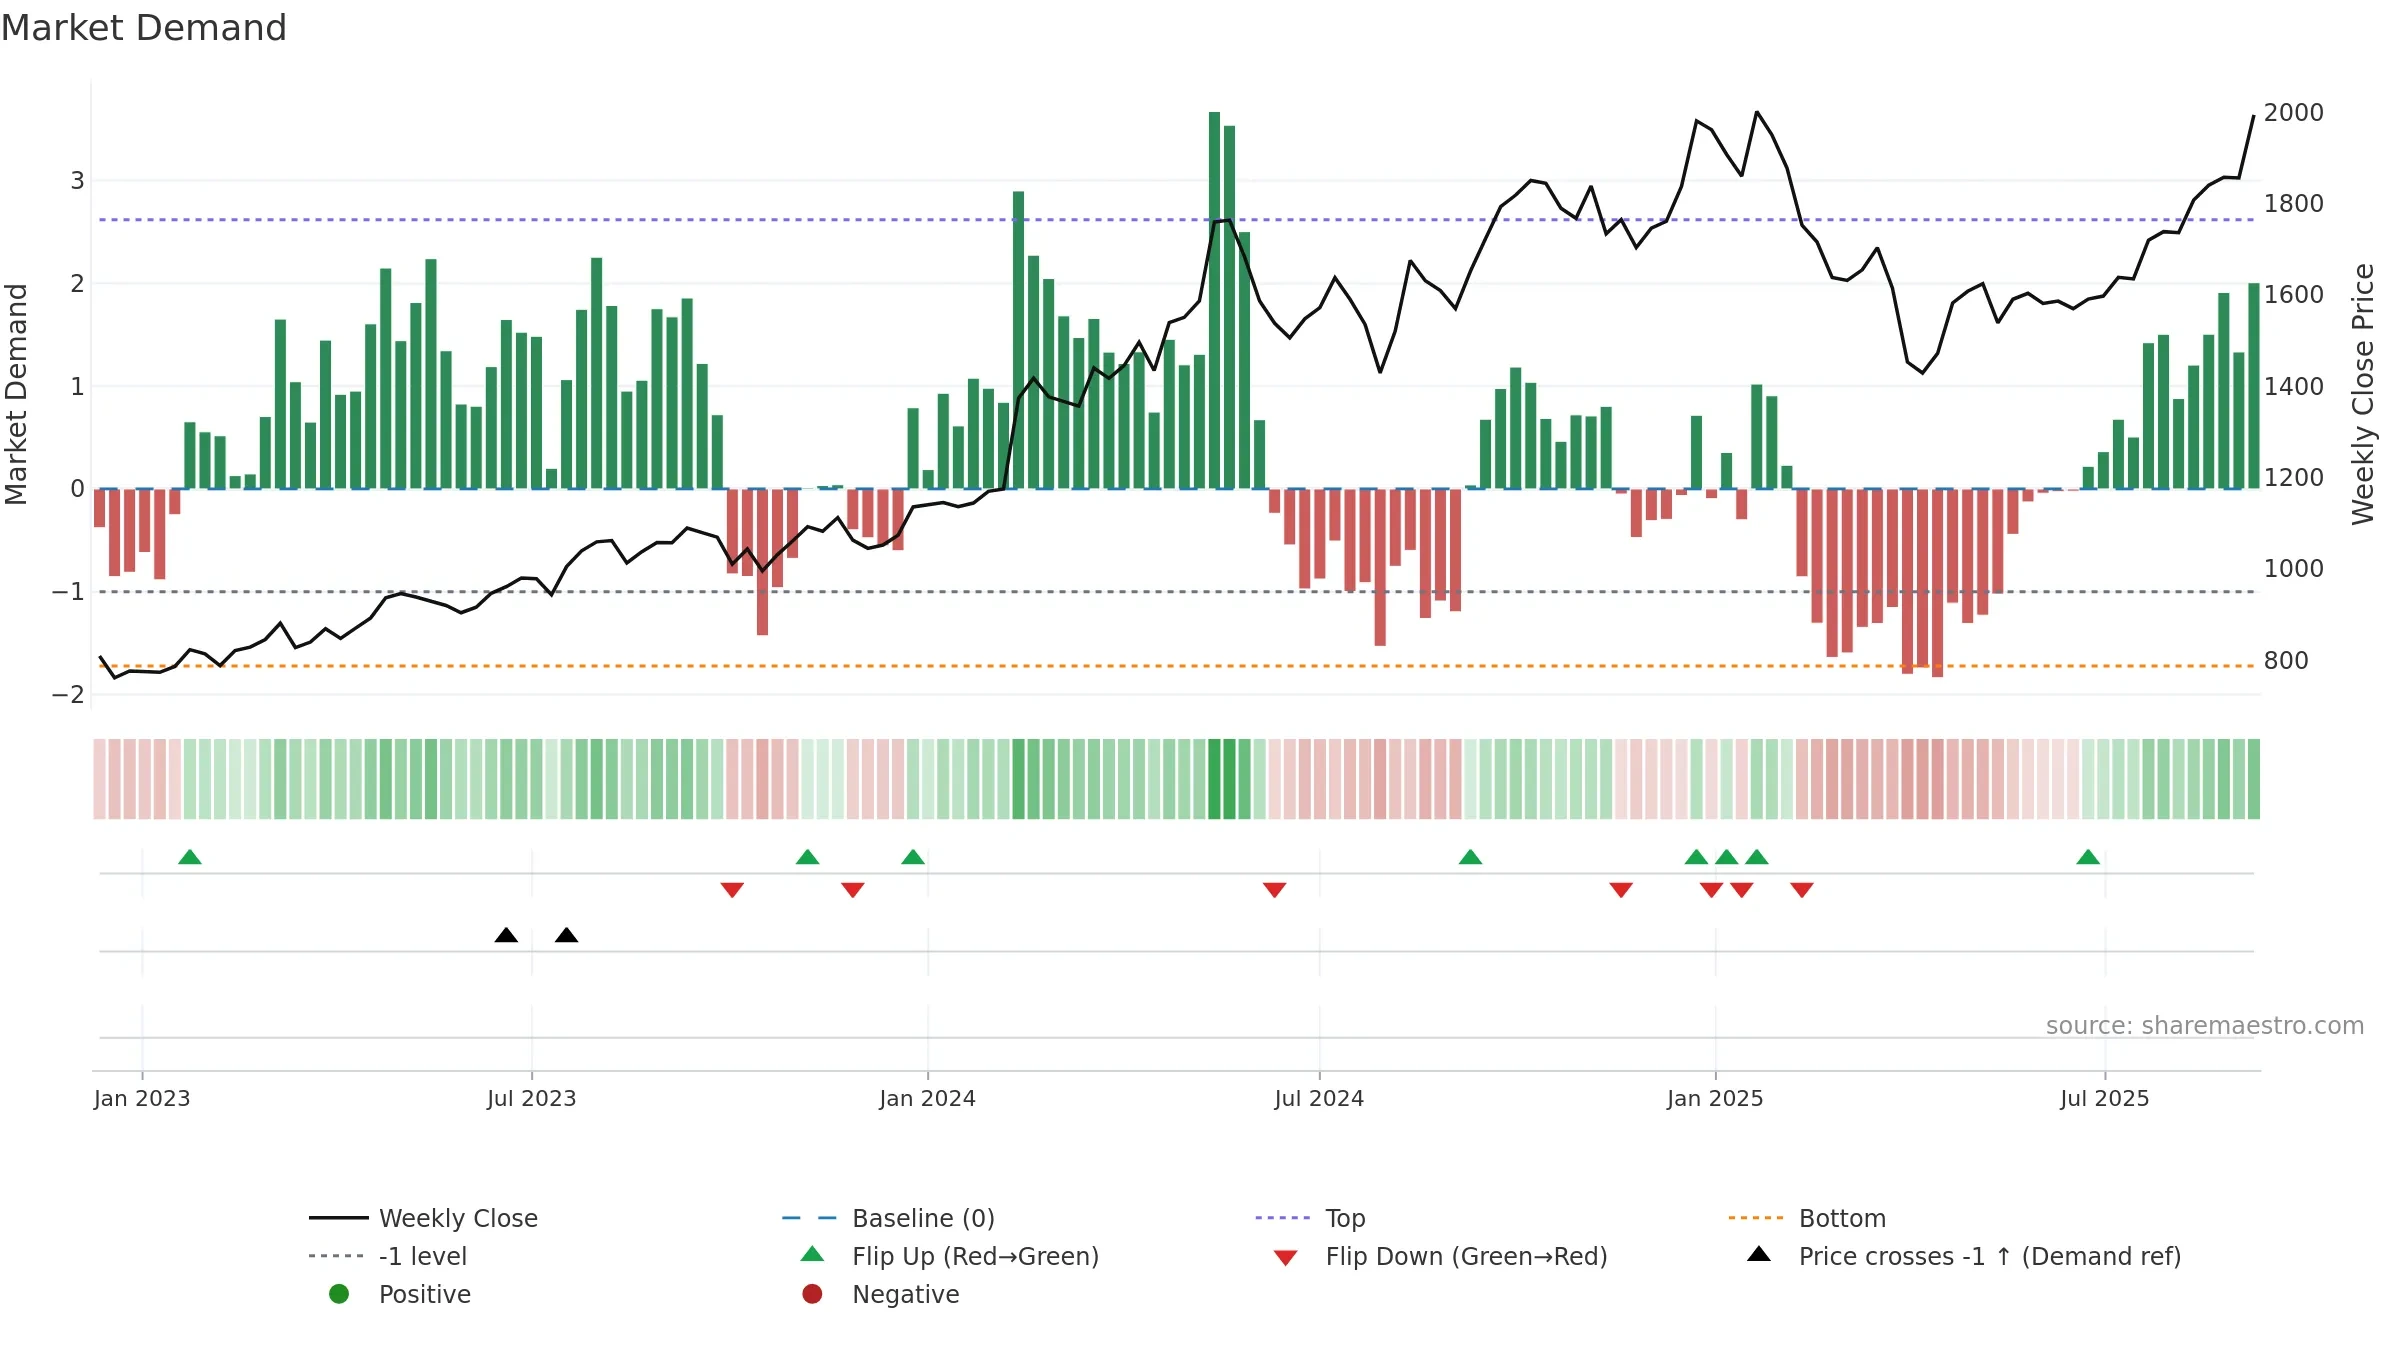2400x1350 pixels.
Task: Click the red Flip Down triangle in the legend
Action: click(1286, 1258)
